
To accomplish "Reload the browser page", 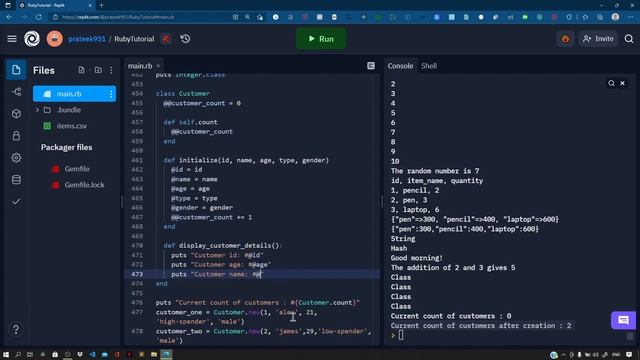I will pyautogui.click(x=38, y=17).
